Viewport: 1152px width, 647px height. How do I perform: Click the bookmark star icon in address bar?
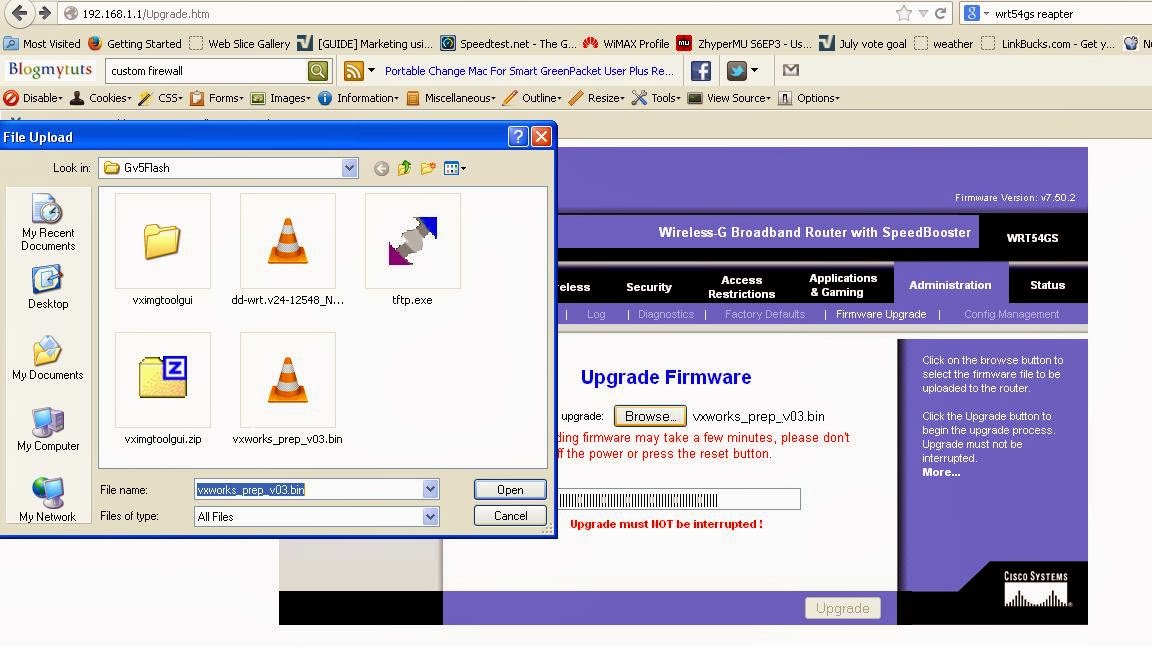click(x=904, y=13)
